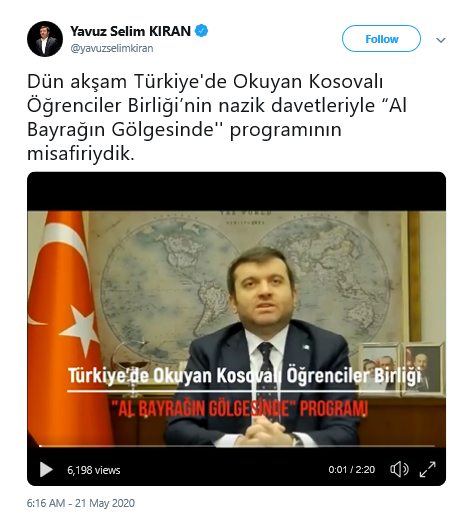This screenshot has height=517, width=467.
Task: Click the 6:16 AM - 21 May 2020 timestamp
Action: point(81,503)
